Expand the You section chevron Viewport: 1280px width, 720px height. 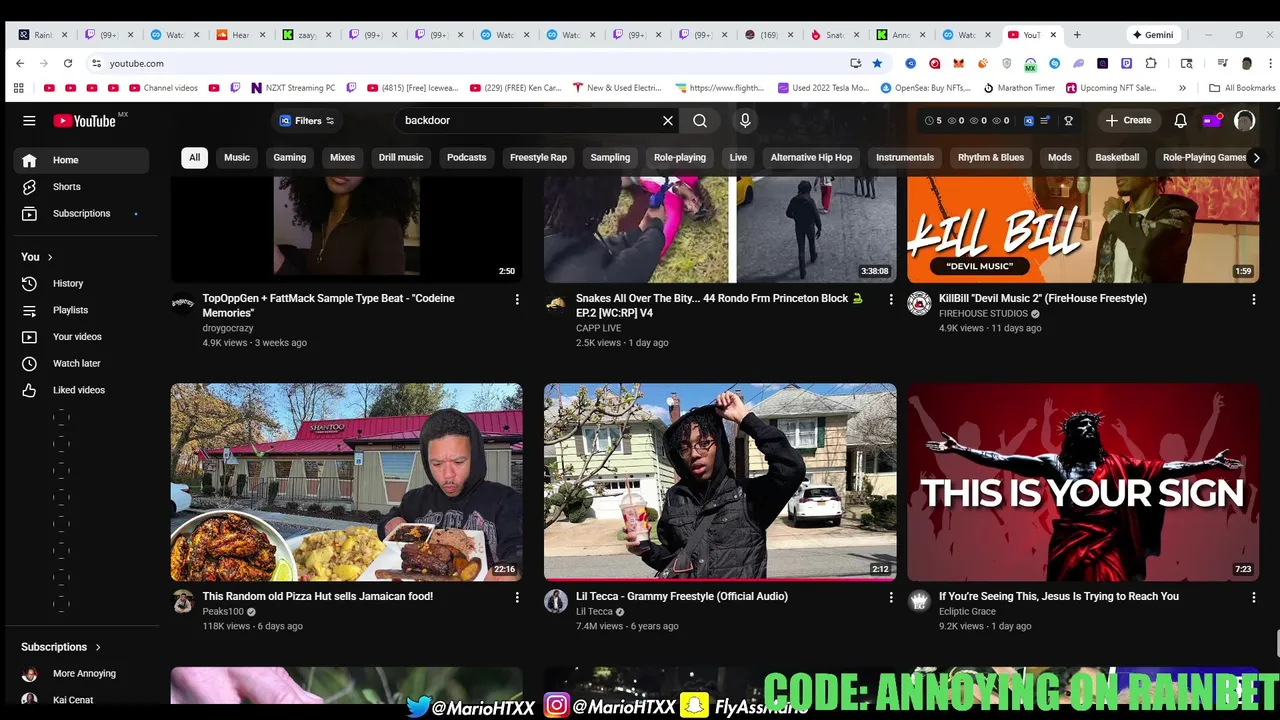point(50,257)
